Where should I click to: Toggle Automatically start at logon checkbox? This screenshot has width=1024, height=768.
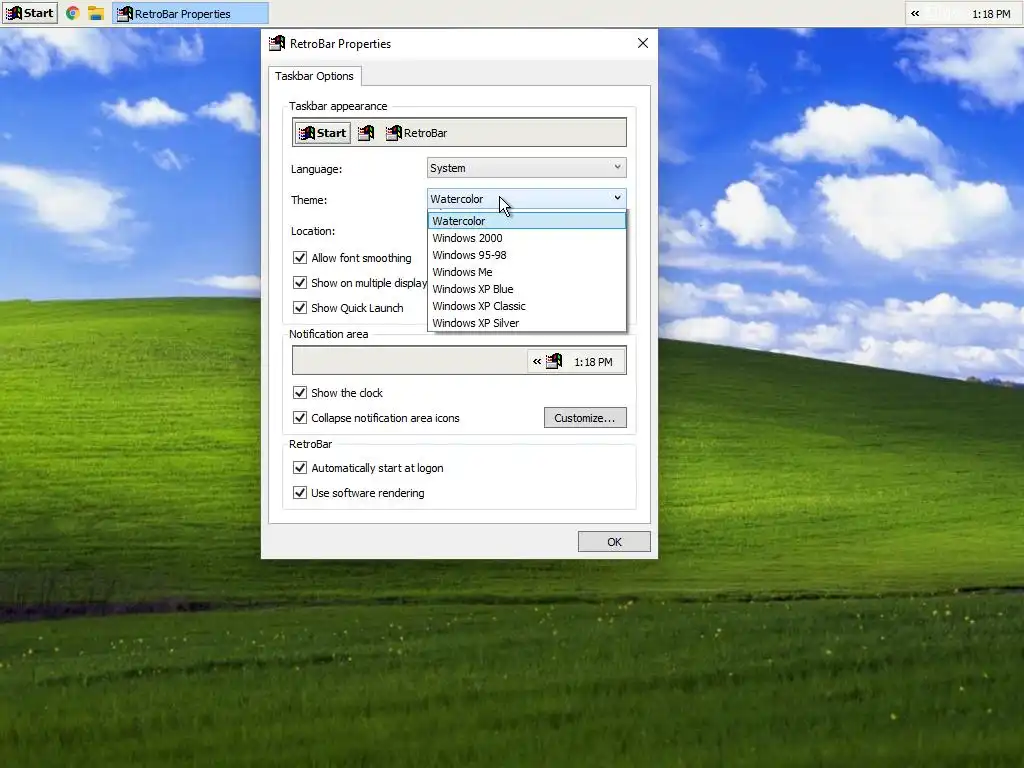click(x=300, y=468)
